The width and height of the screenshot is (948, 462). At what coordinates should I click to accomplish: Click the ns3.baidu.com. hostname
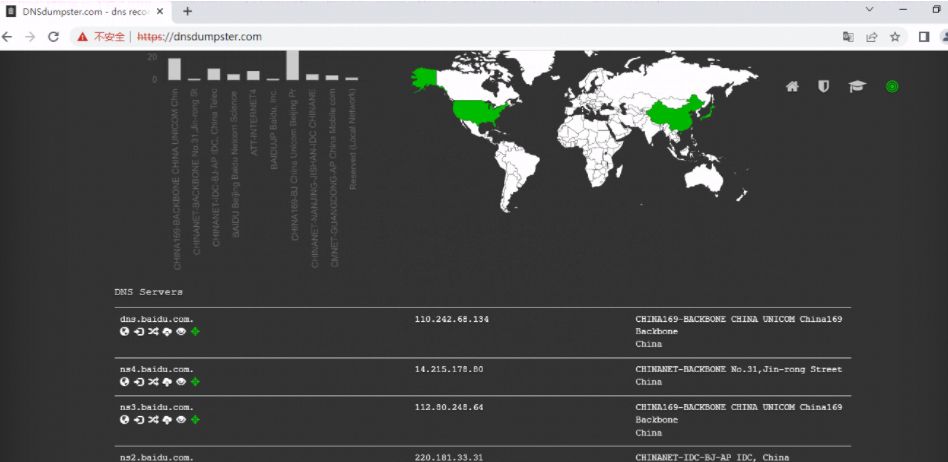point(157,407)
